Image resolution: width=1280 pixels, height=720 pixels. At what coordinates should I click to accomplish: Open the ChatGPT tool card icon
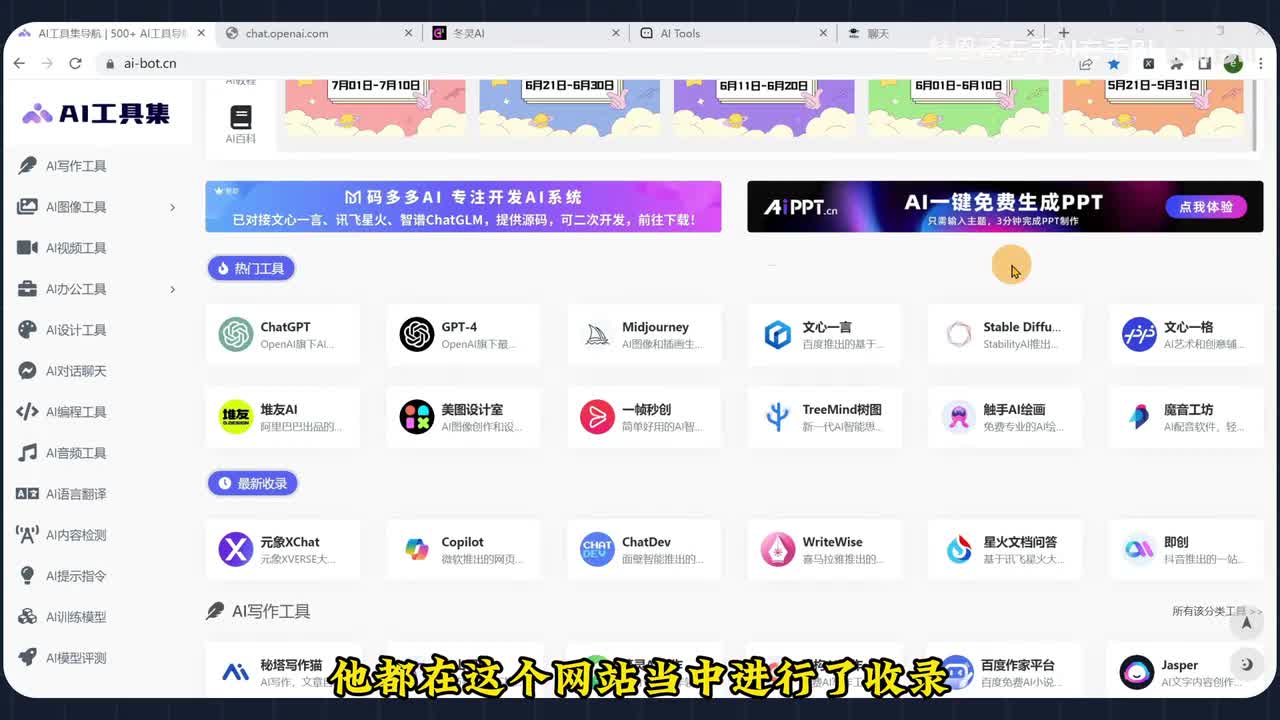236,334
